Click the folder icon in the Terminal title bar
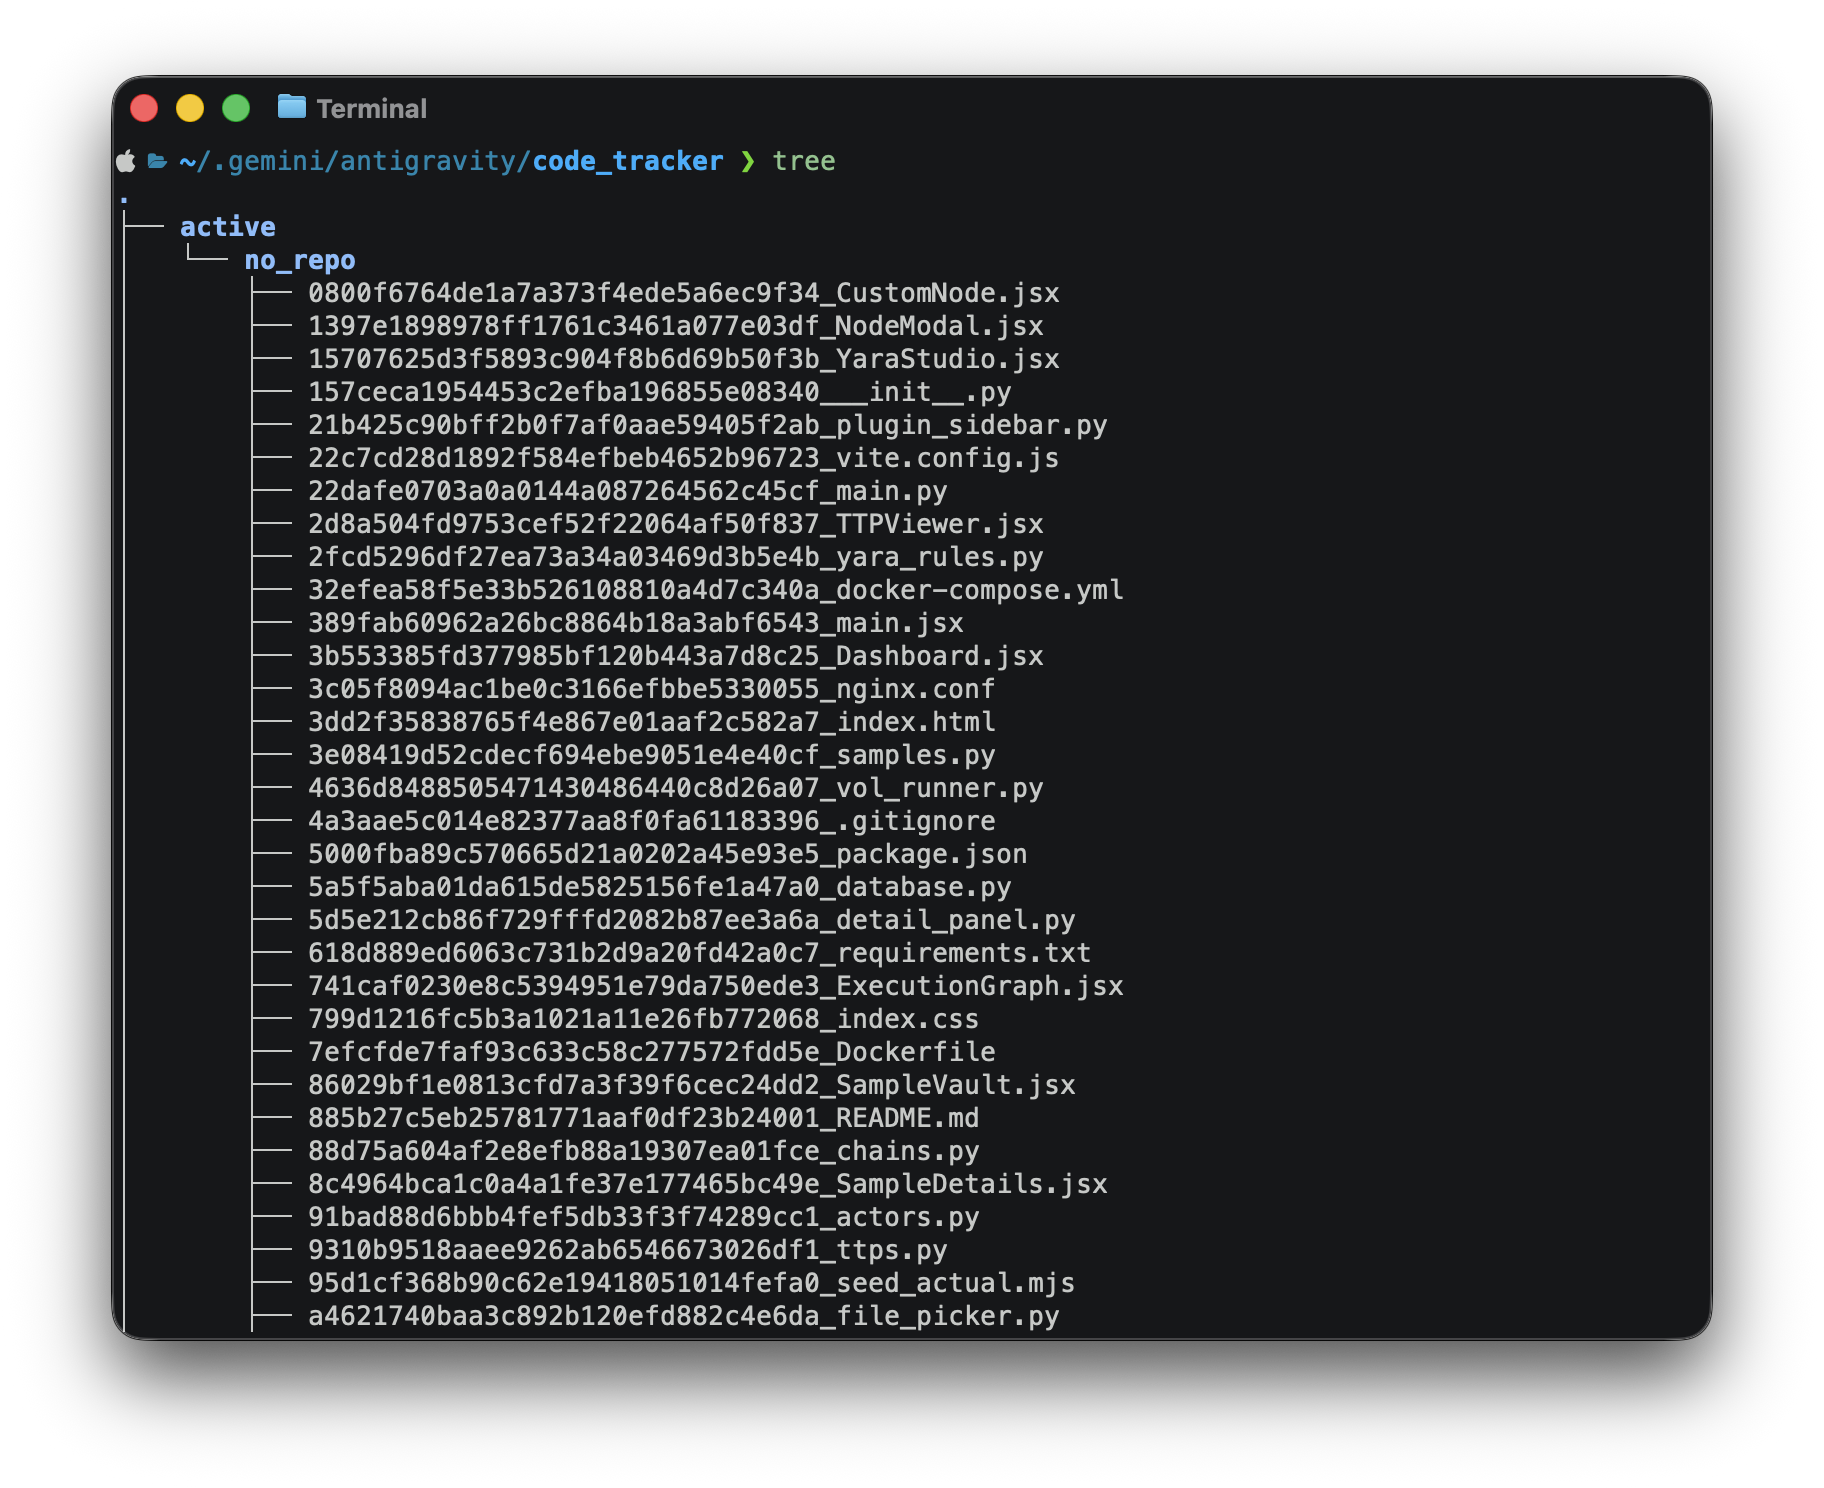1824x1488 pixels. pos(291,107)
